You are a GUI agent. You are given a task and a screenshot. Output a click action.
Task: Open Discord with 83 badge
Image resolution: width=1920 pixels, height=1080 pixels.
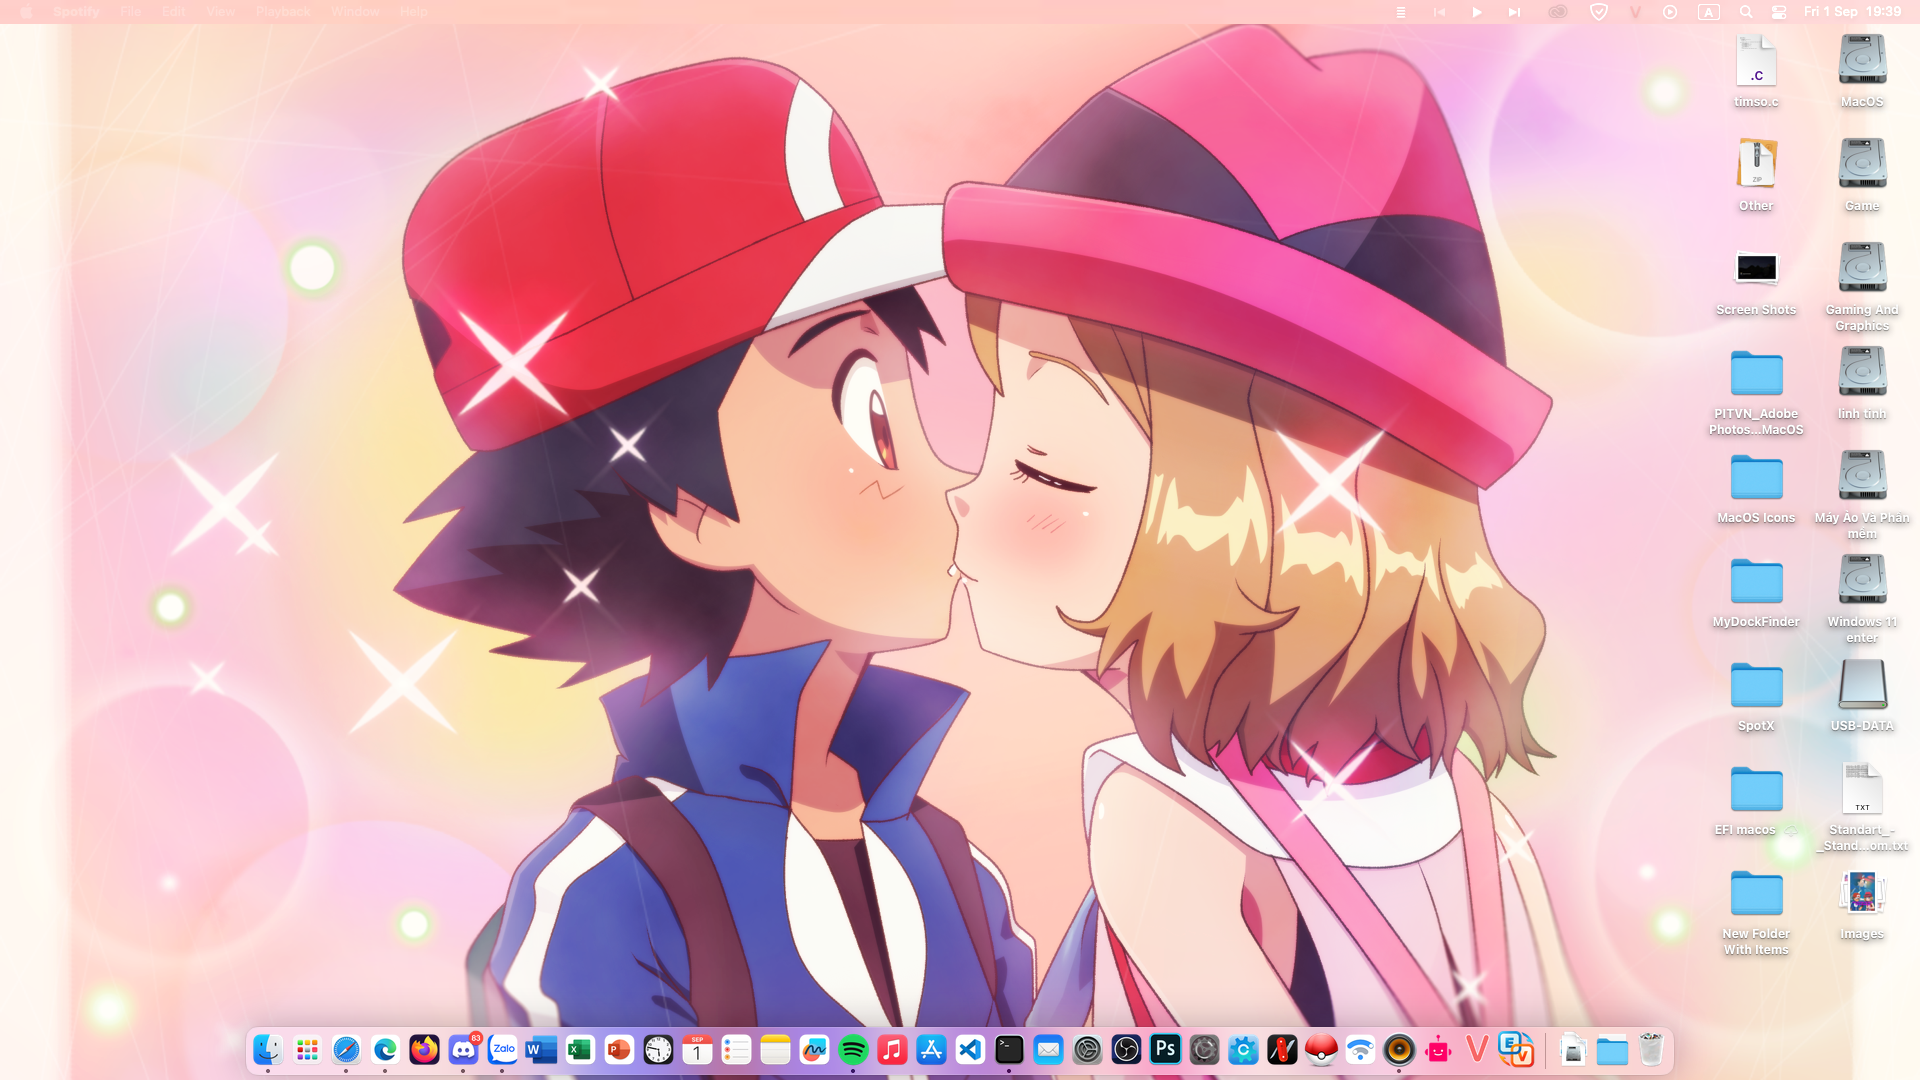click(x=463, y=1050)
